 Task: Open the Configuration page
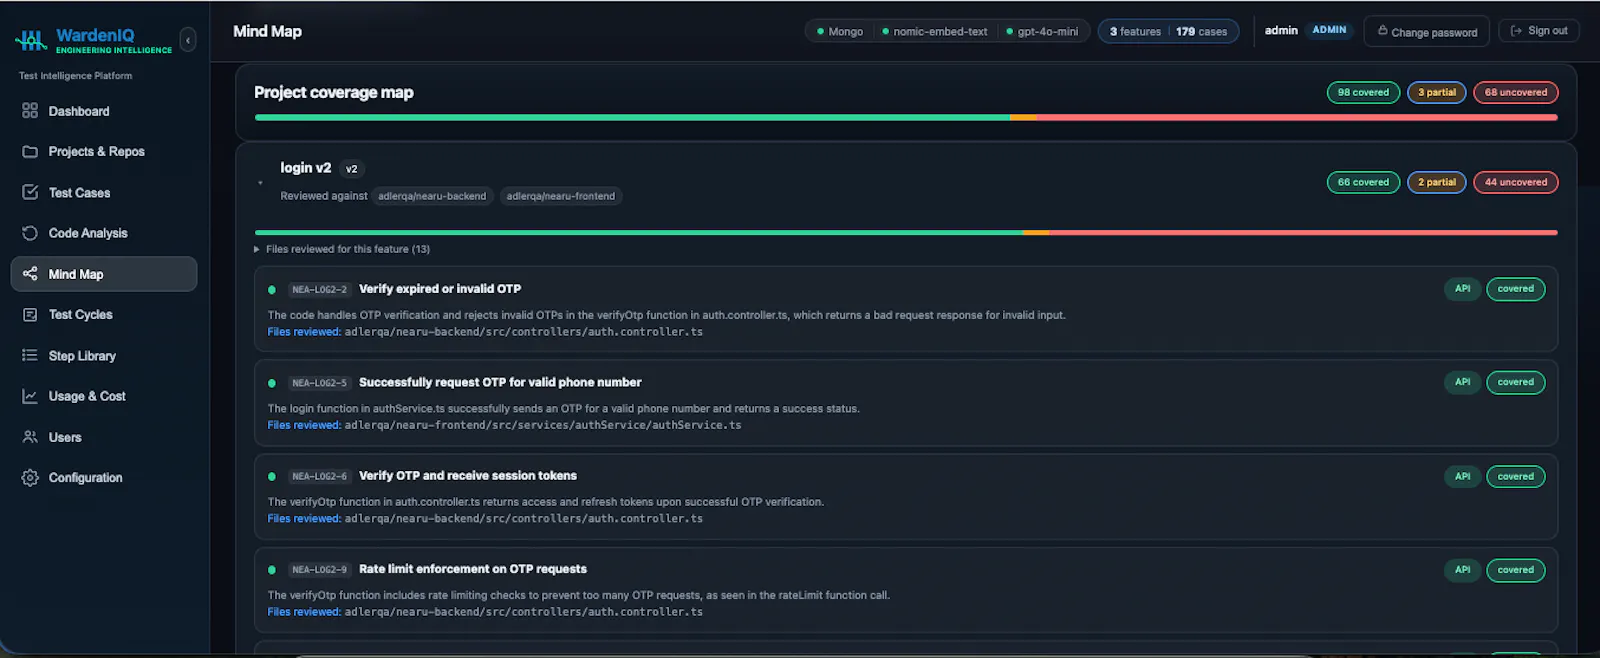(x=104, y=478)
